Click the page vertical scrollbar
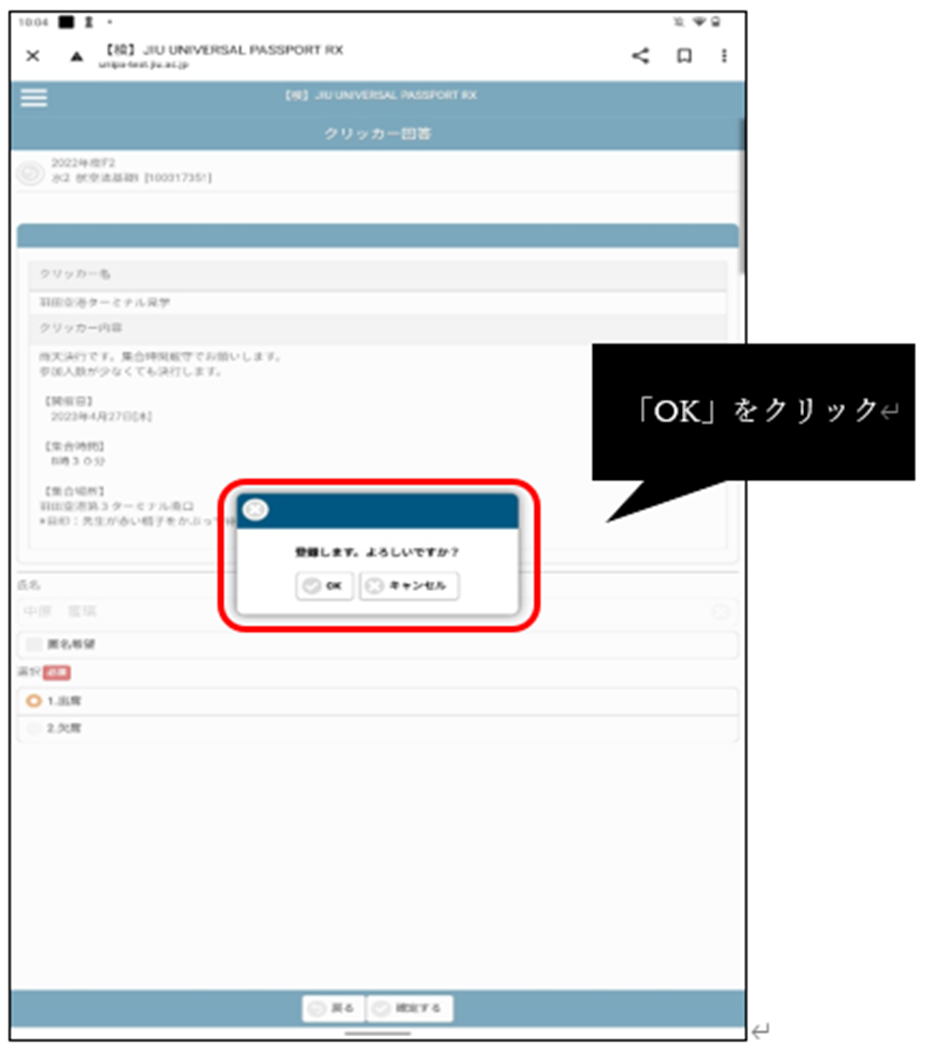Screen dimensions: 926x1052 pyautogui.click(x=741, y=196)
